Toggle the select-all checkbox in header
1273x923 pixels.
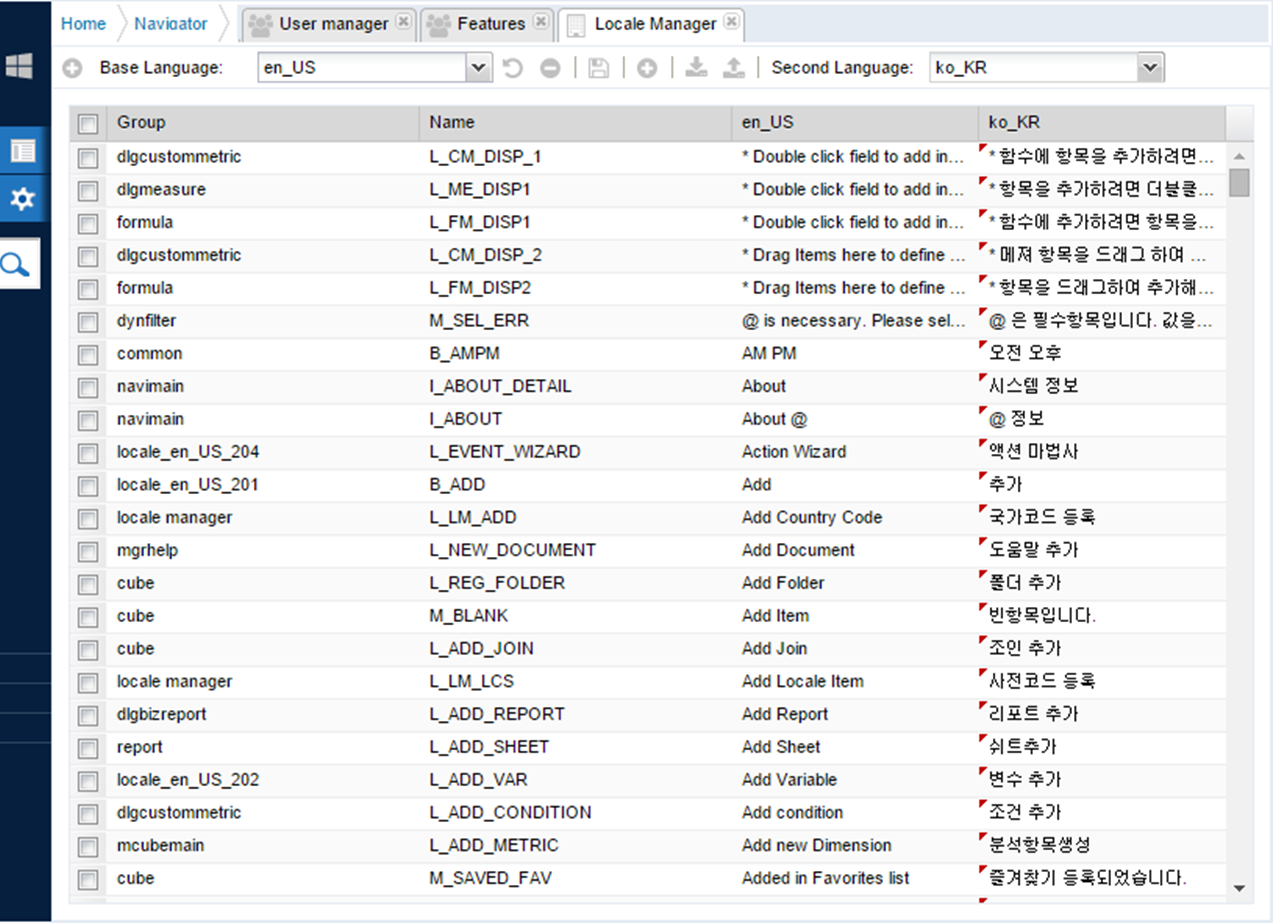tap(88, 123)
